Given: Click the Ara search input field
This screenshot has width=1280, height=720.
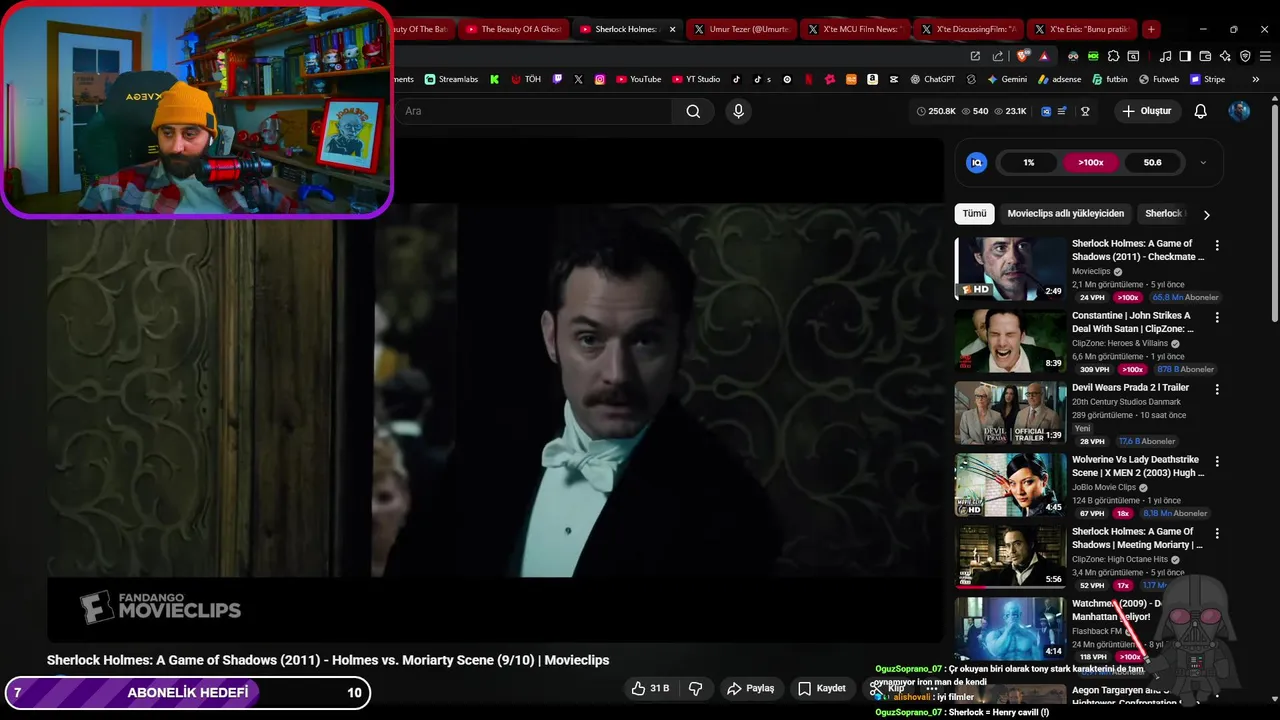Looking at the screenshot, I should [535, 111].
